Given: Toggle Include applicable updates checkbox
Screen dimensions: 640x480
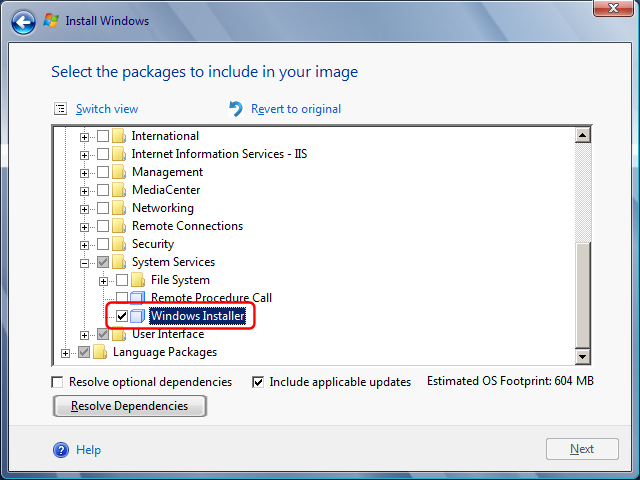Looking at the screenshot, I should pyautogui.click(x=258, y=382).
